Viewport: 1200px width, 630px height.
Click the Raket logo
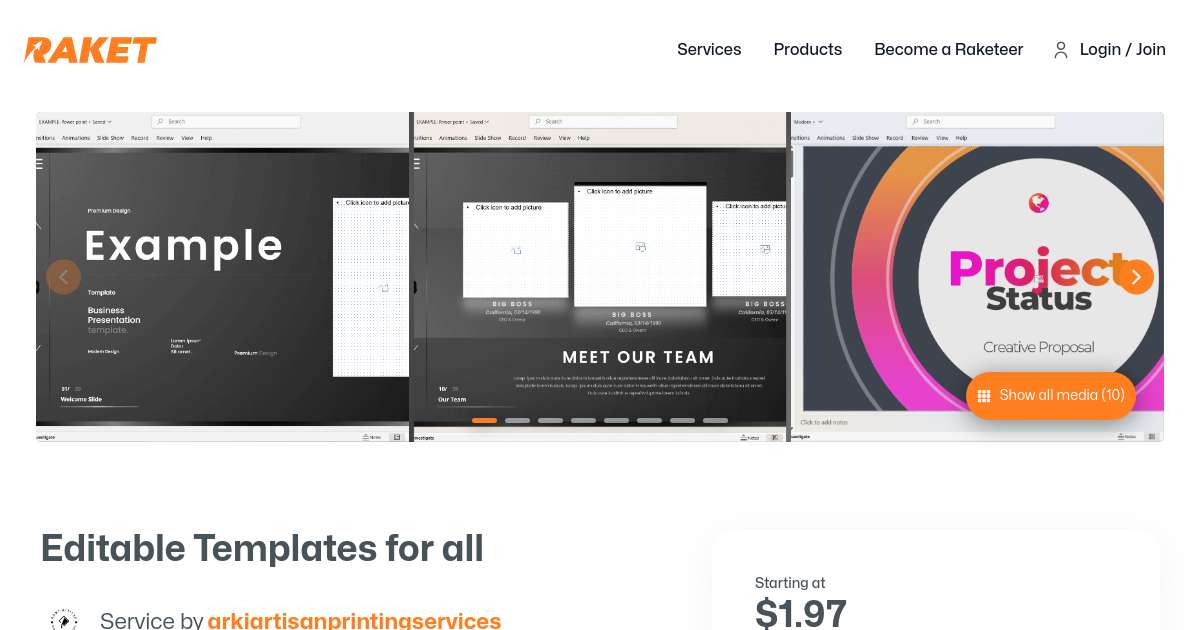pos(90,50)
